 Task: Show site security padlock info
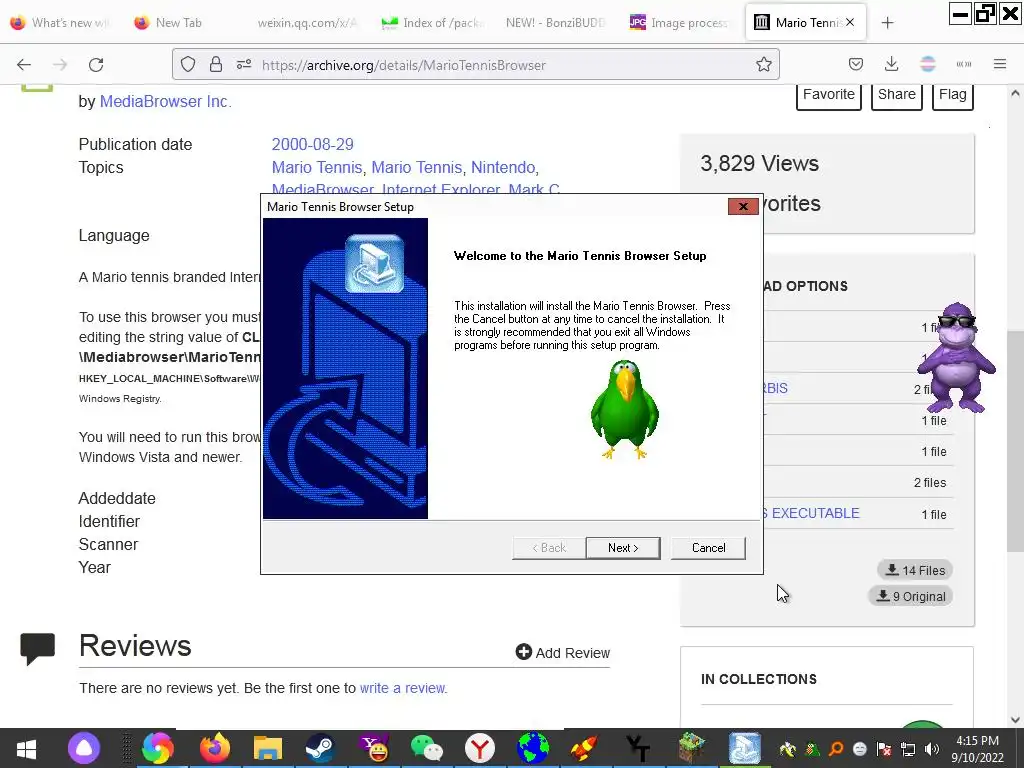coord(216,65)
